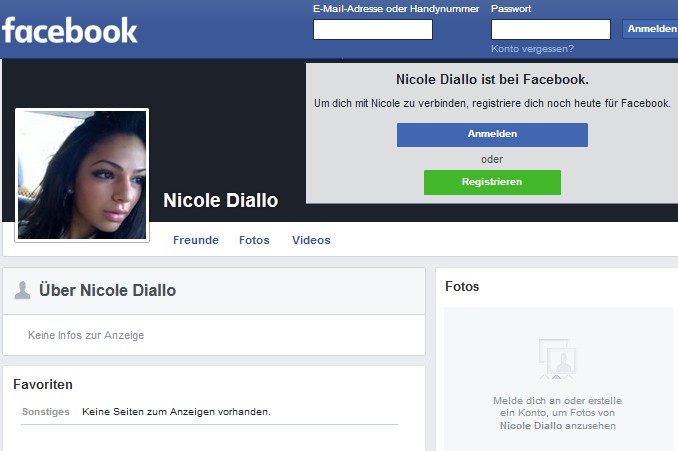The height and width of the screenshot is (451, 678).
Task: Focus the E-Mail-Adresse oder Handynummer field
Action: [x=373, y=29]
